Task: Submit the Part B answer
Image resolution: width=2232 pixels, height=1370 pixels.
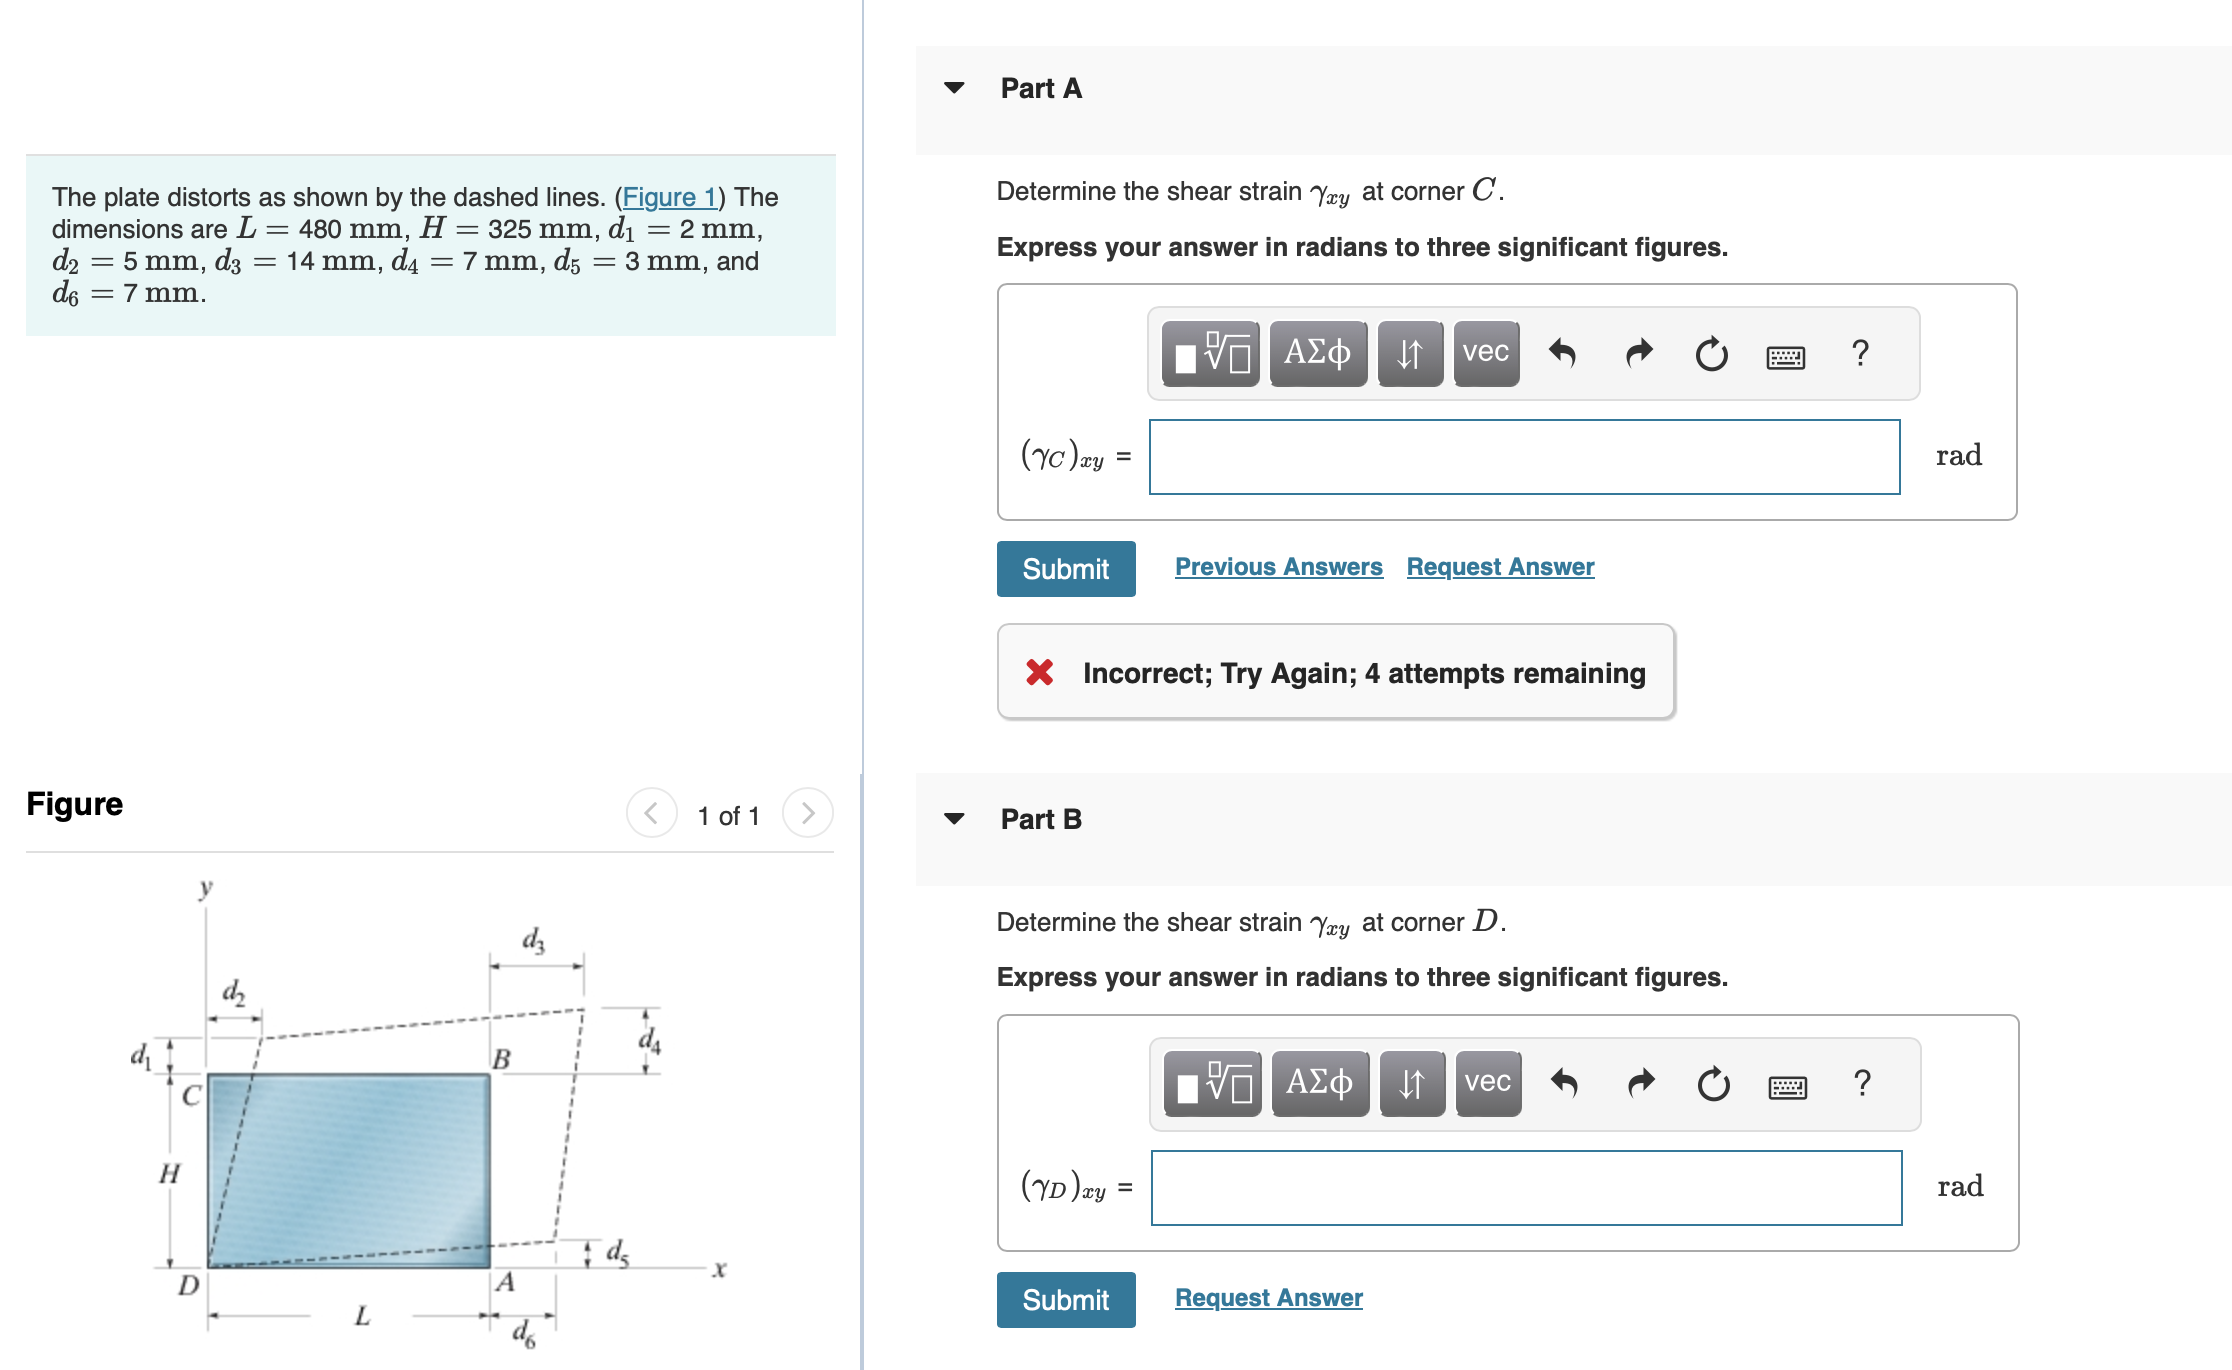Action: (x=1065, y=1299)
